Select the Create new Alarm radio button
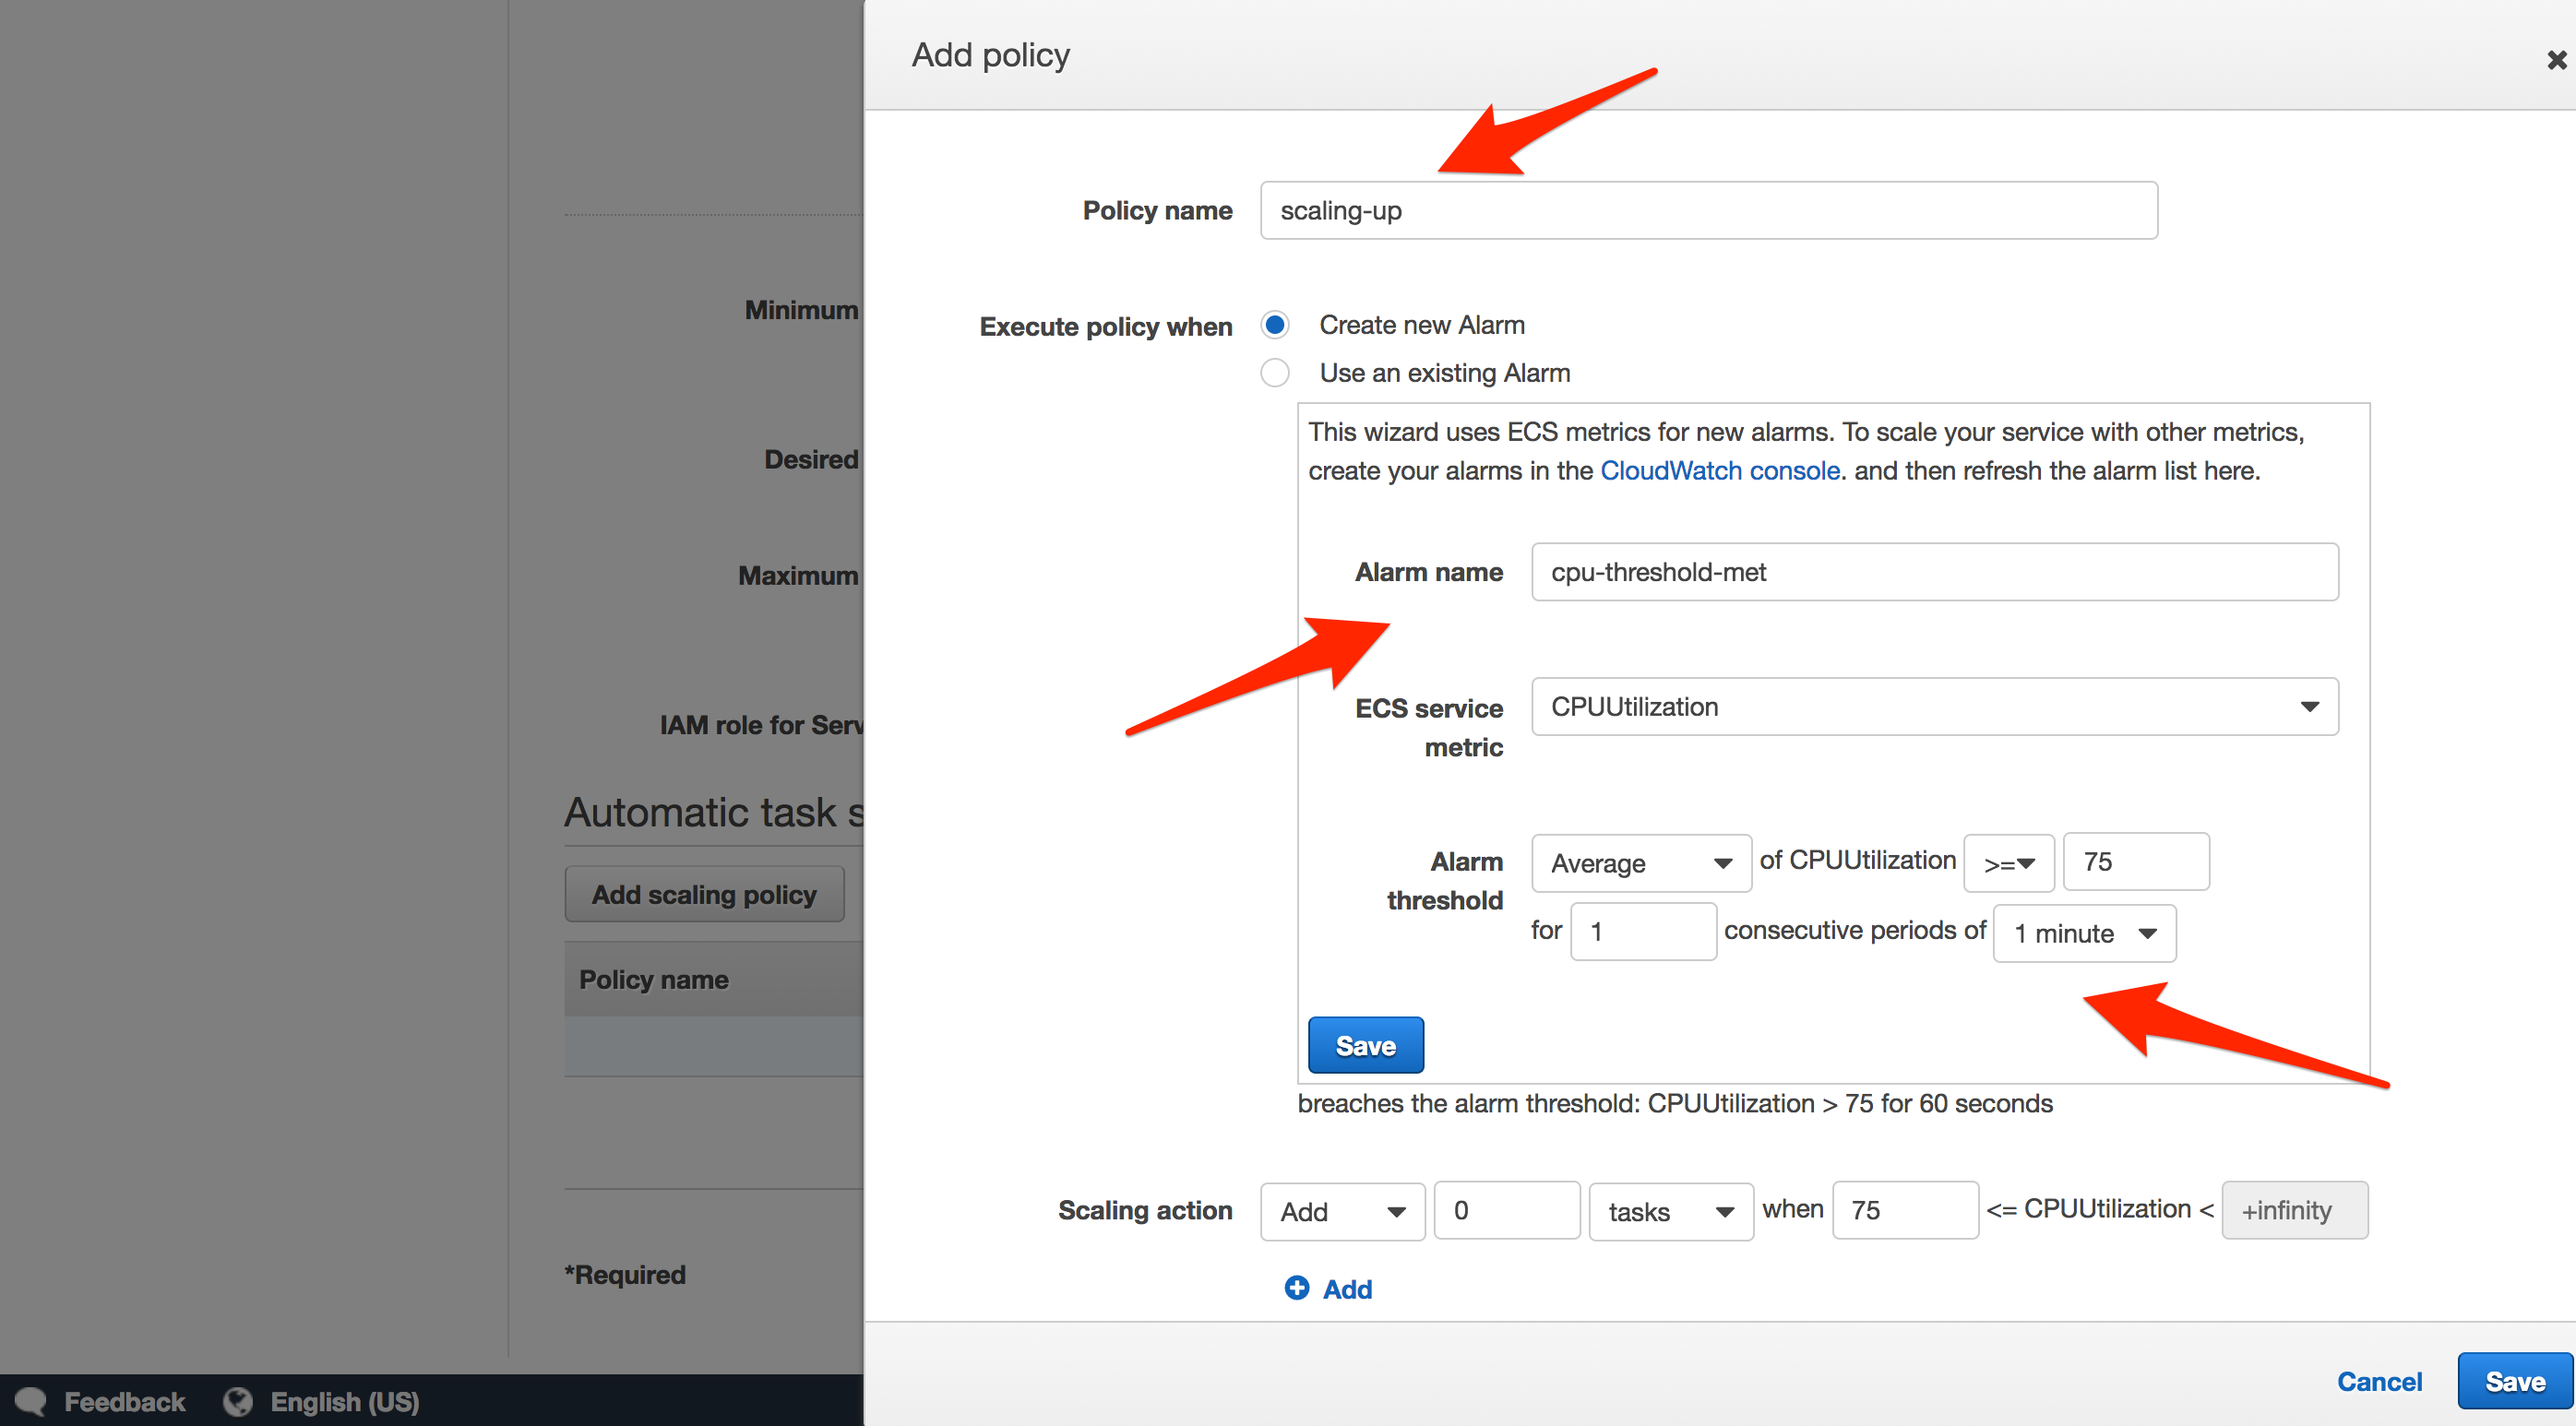Viewport: 2576px width, 1426px height. click(1274, 324)
